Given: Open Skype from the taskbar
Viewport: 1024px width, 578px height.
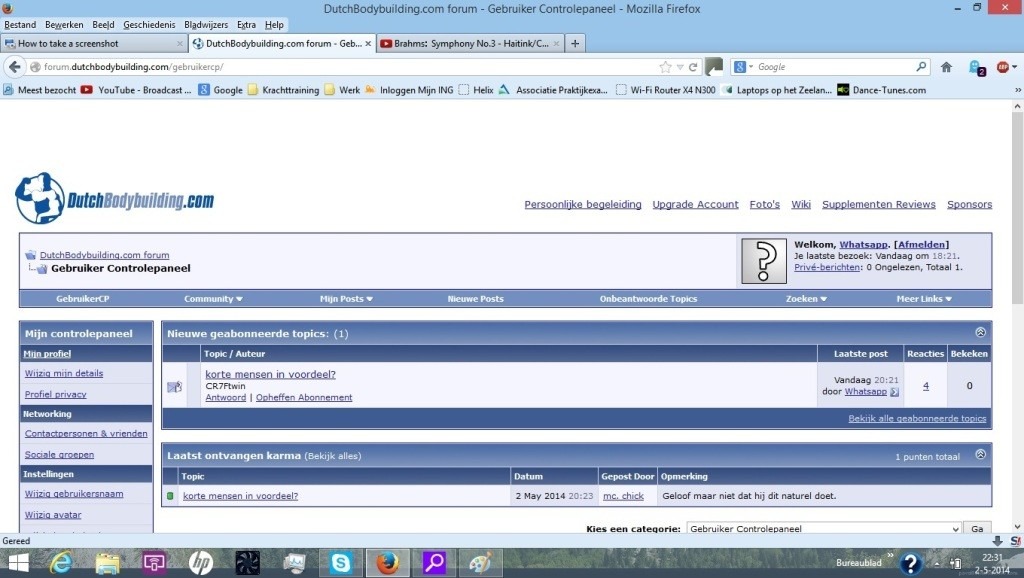Looking at the screenshot, I should 341,563.
